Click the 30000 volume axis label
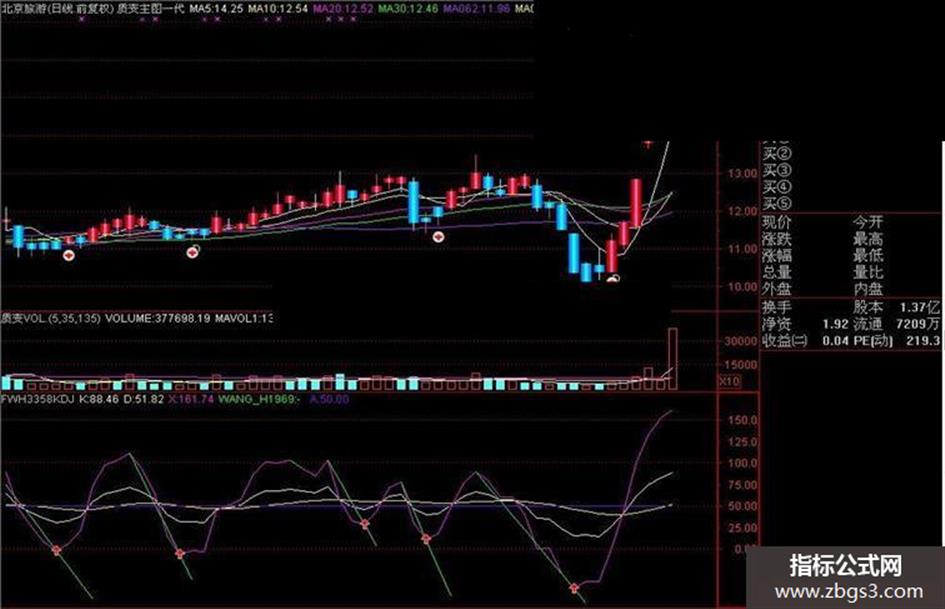 [x=741, y=341]
